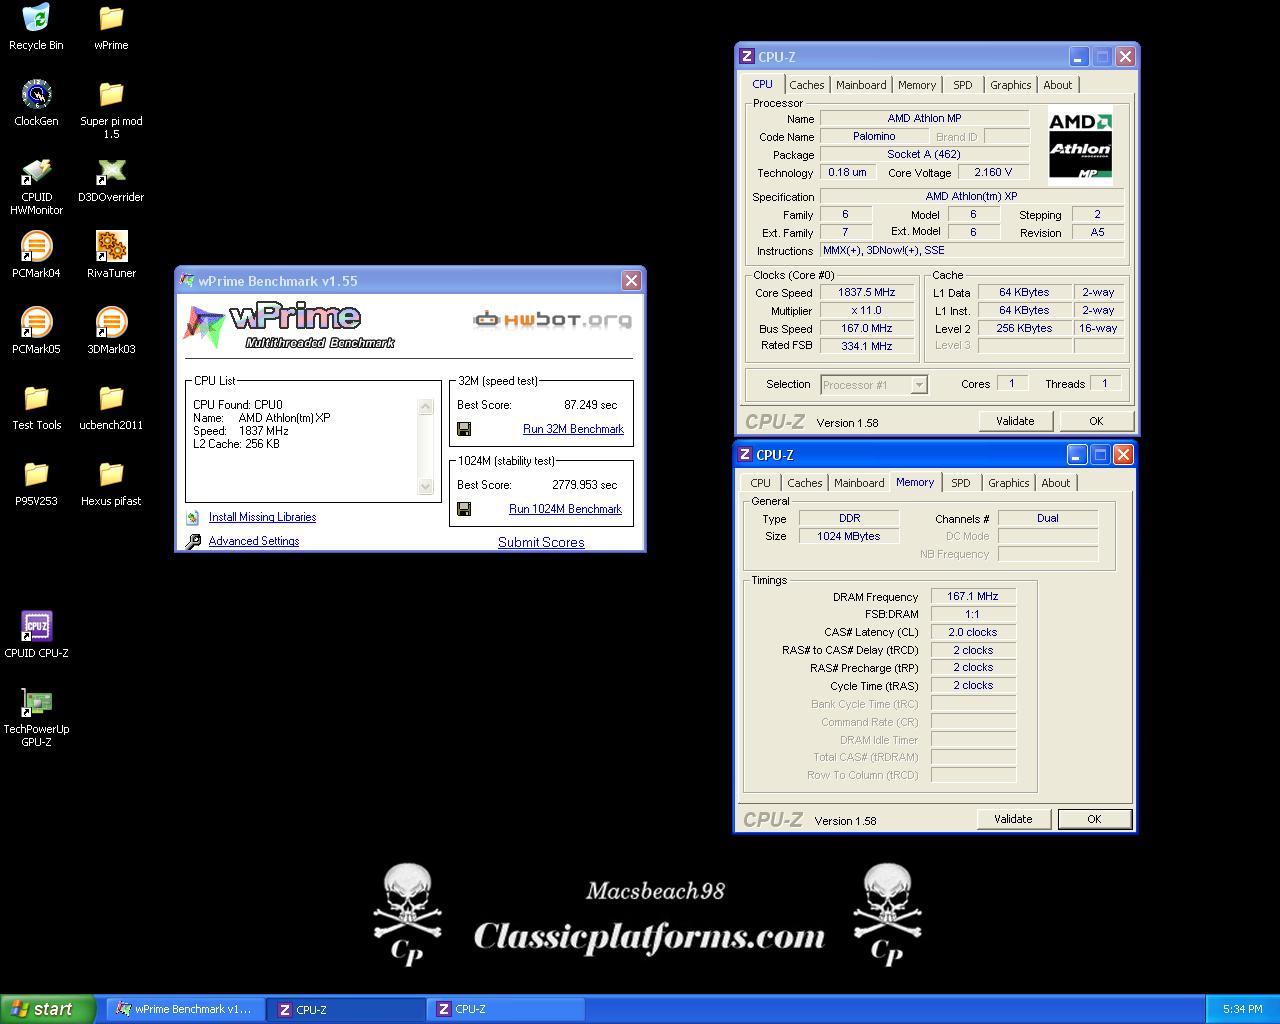Screen dimensions: 1280x1024
Task: Select the Hexus pifast folder
Action: [x=111, y=474]
